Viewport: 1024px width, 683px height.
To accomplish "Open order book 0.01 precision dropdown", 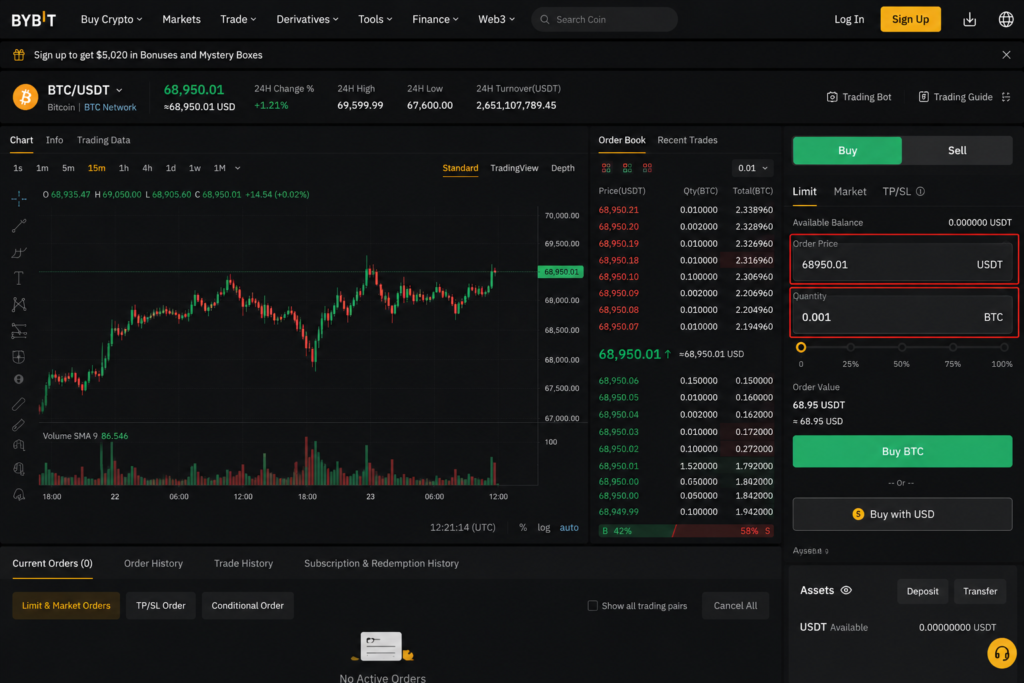I will pos(752,168).
